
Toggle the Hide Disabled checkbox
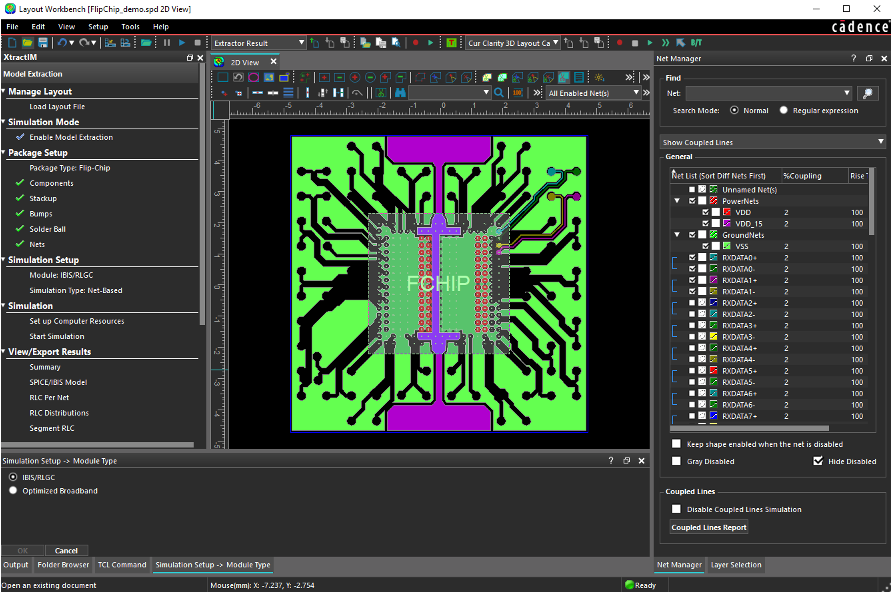tap(818, 461)
